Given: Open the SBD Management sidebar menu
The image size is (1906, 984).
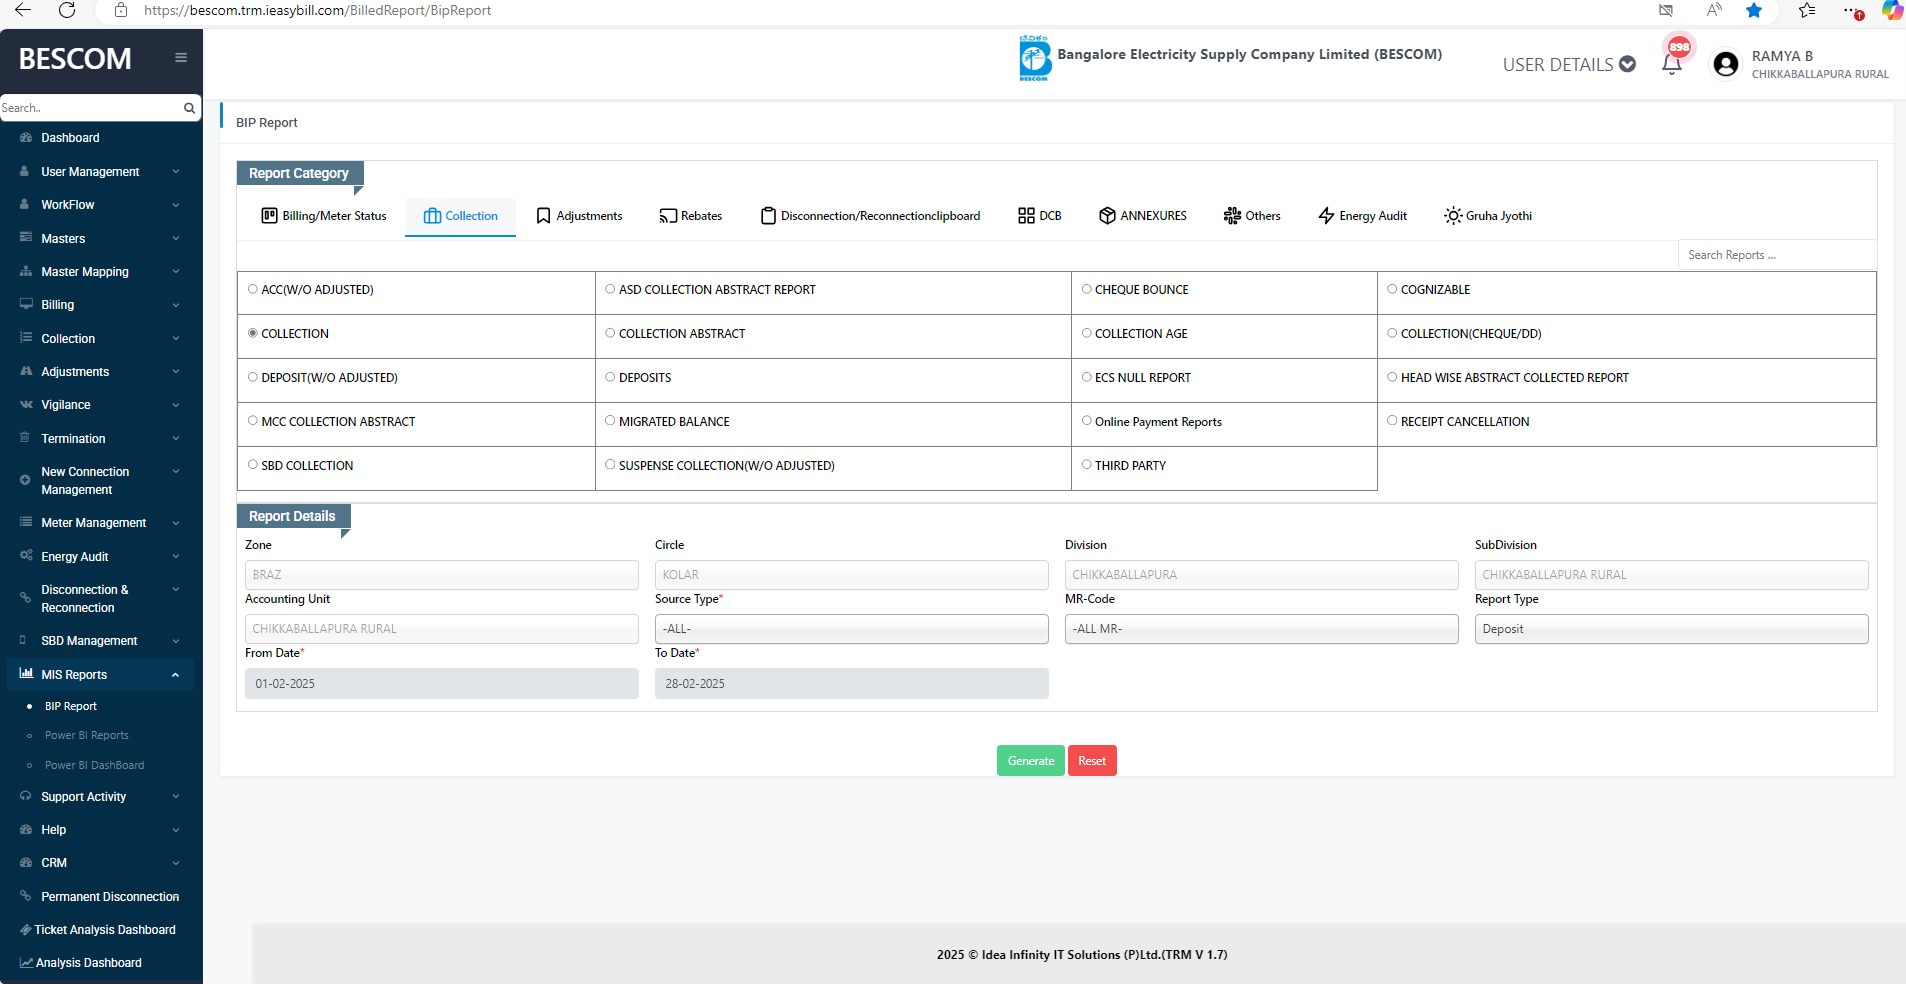Looking at the screenshot, I should 100,641.
